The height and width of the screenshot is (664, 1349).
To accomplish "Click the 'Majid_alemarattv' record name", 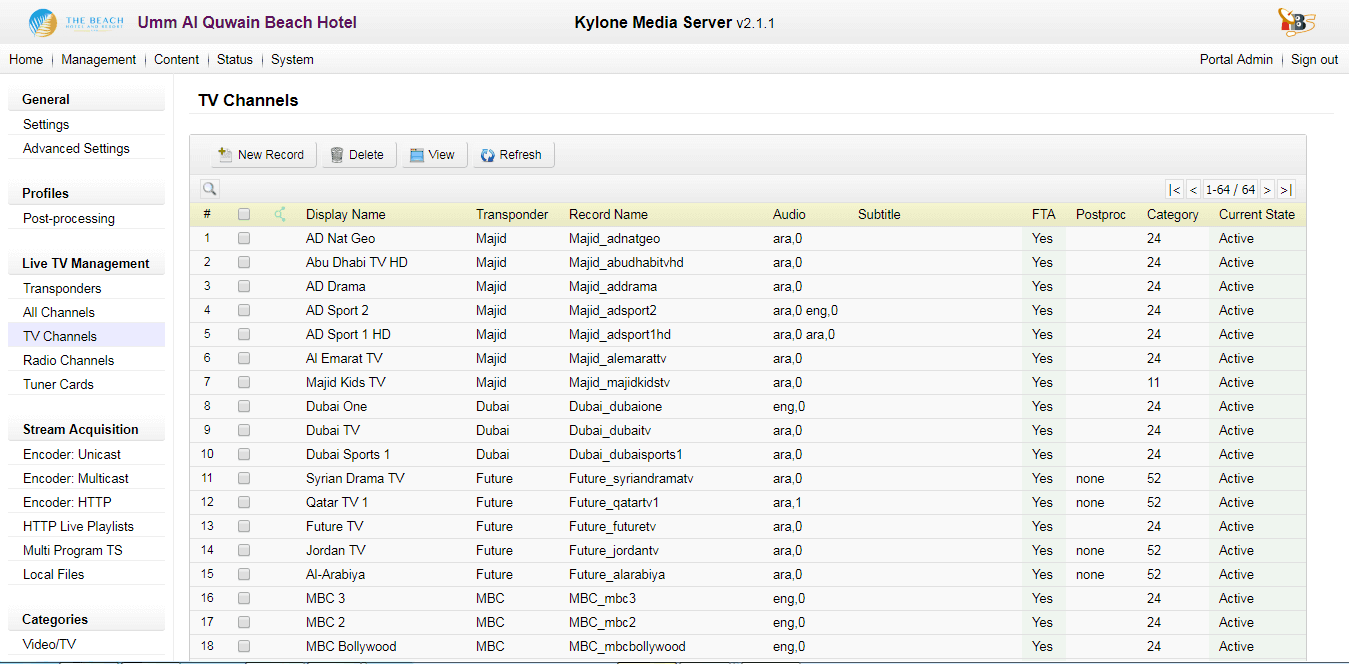I will [x=618, y=358].
